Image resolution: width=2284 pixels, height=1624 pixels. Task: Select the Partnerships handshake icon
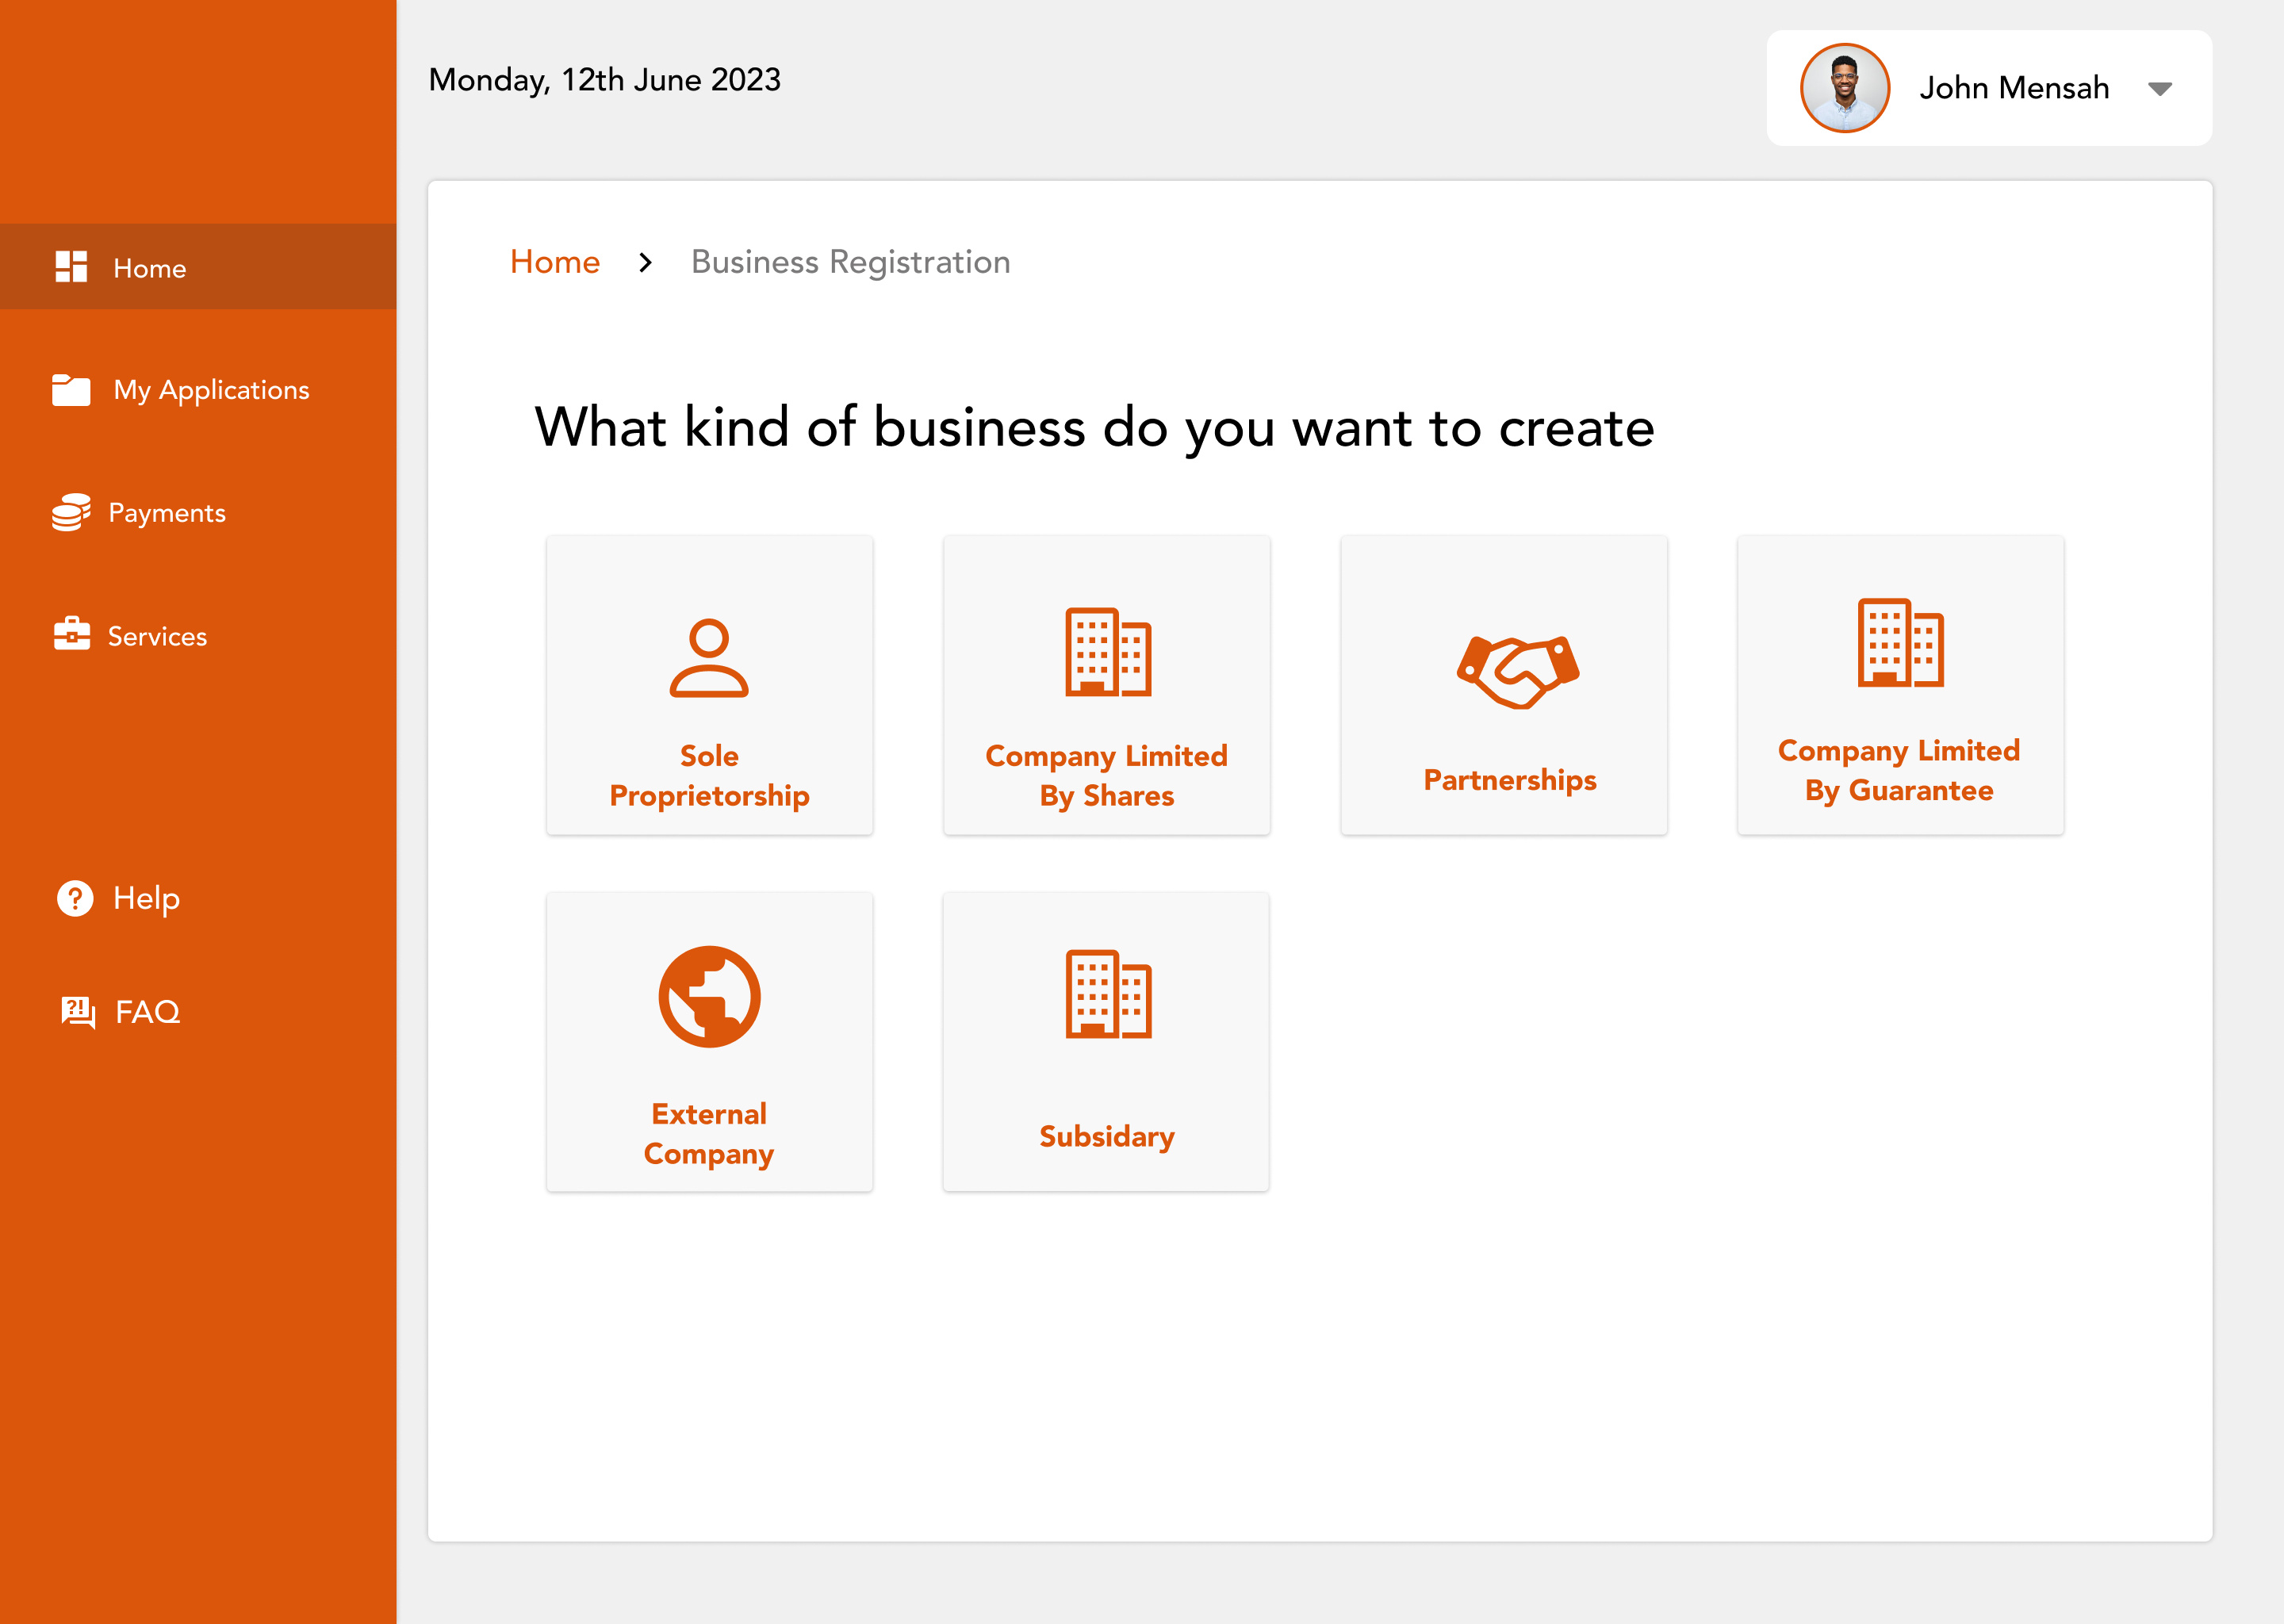(x=1517, y=671)
